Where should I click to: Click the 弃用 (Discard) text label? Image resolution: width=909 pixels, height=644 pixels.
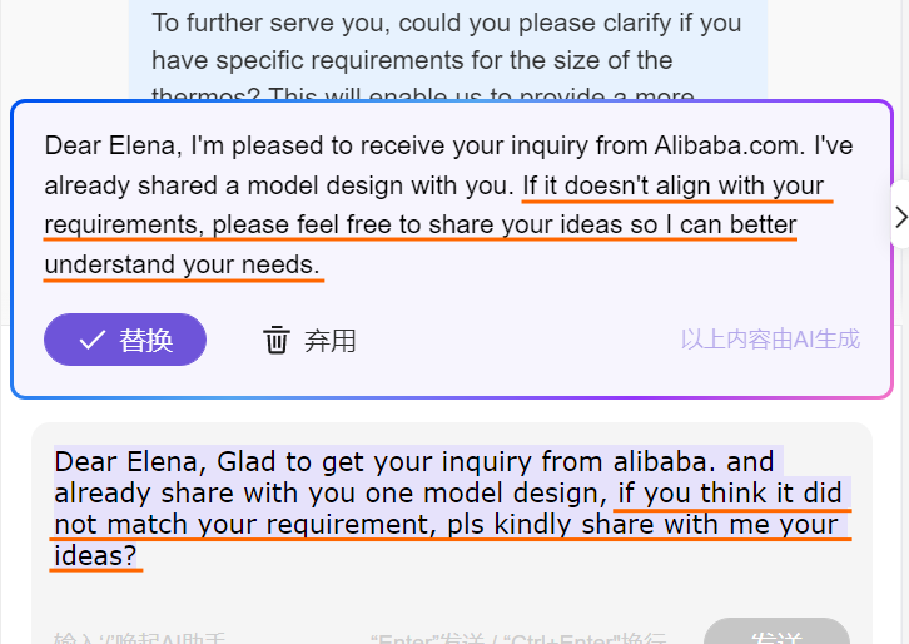click(330, 340)
